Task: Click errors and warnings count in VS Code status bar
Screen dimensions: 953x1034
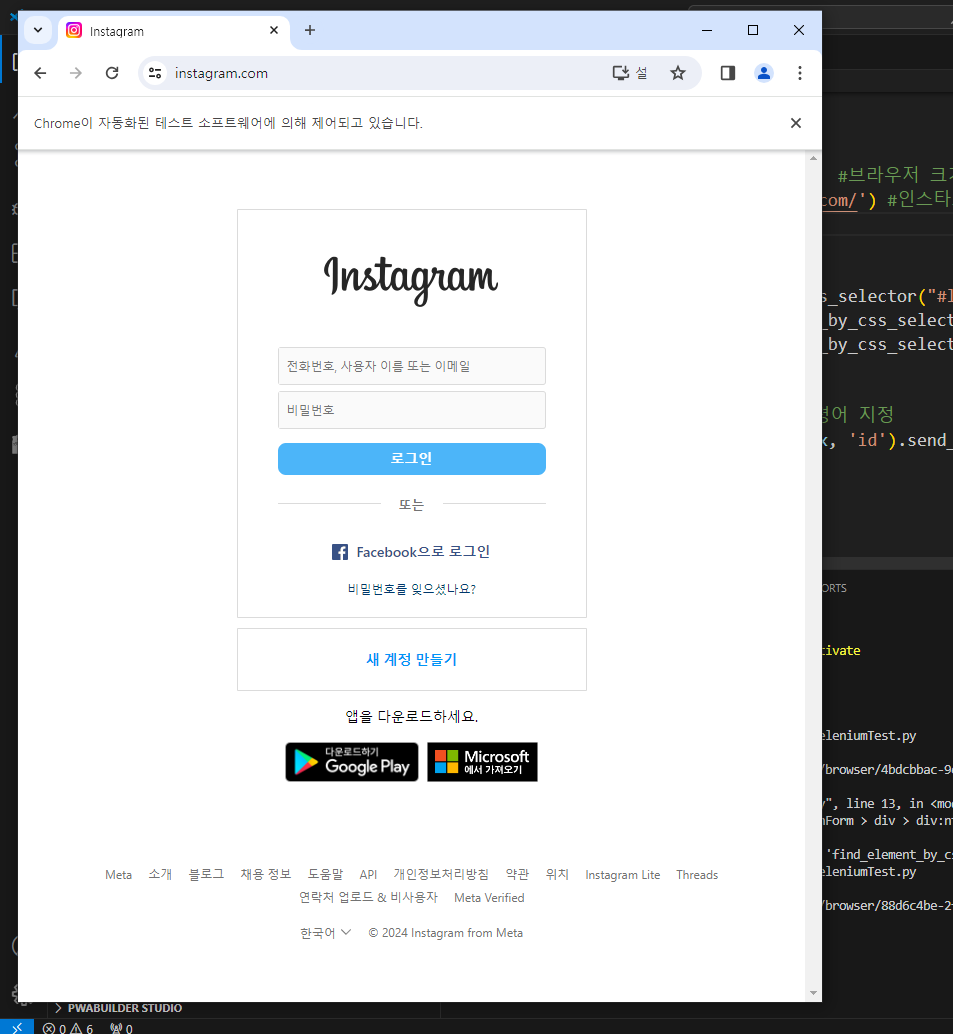Action: [68, 1028]
